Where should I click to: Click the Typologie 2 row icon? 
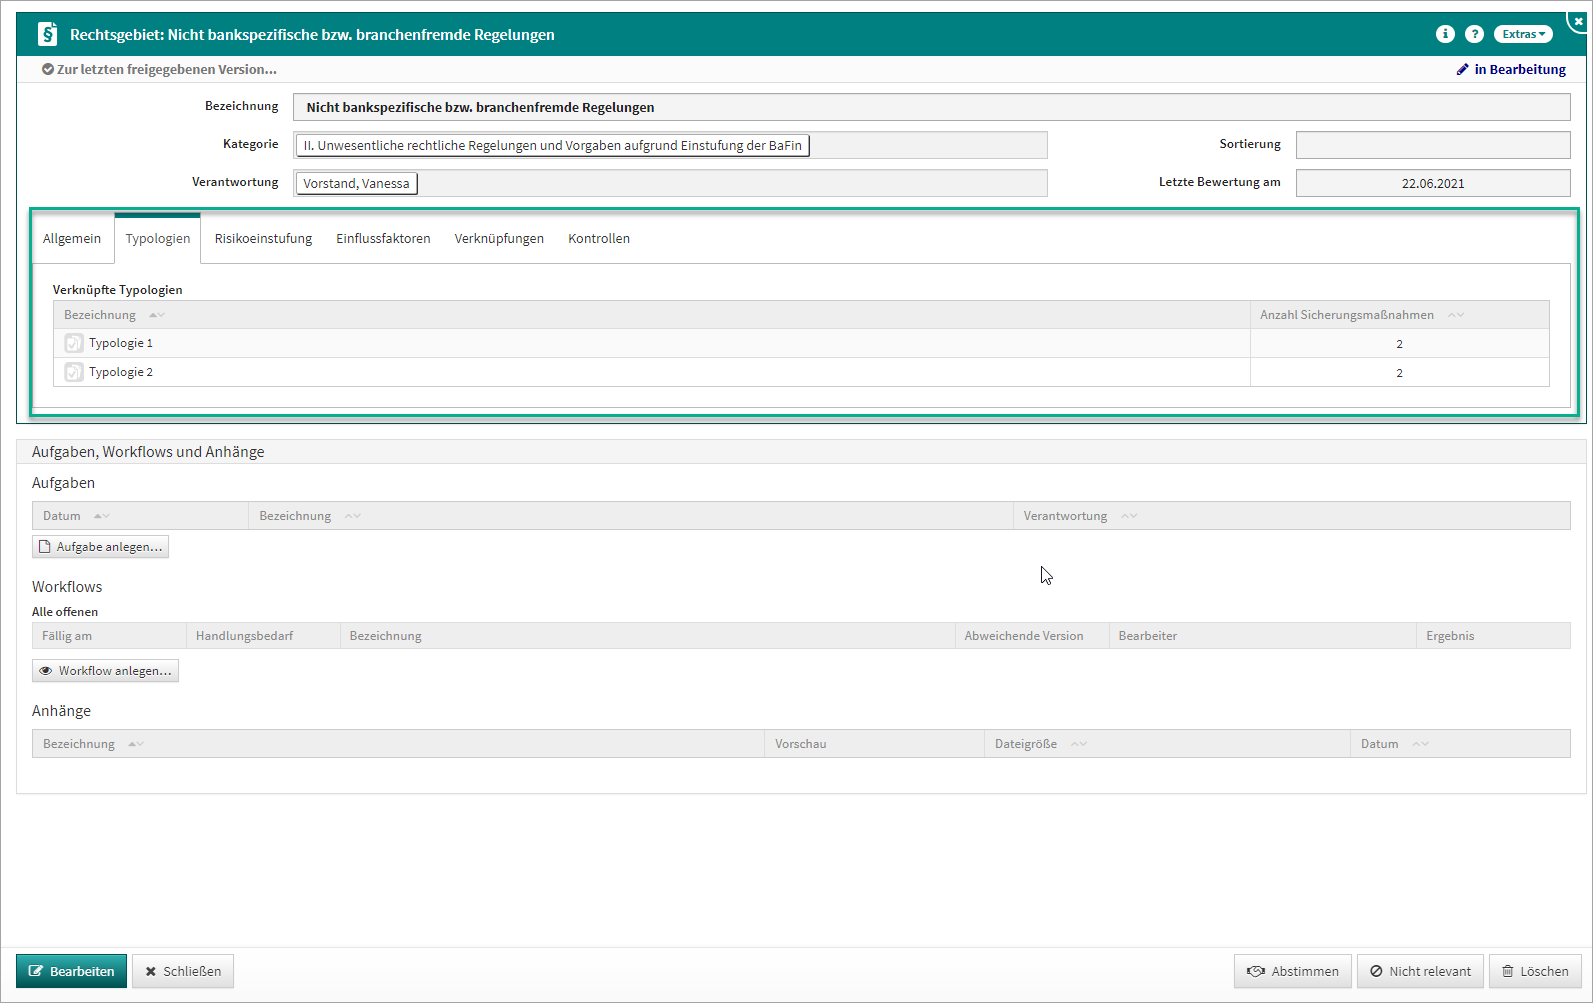click(x=74, y=372)
